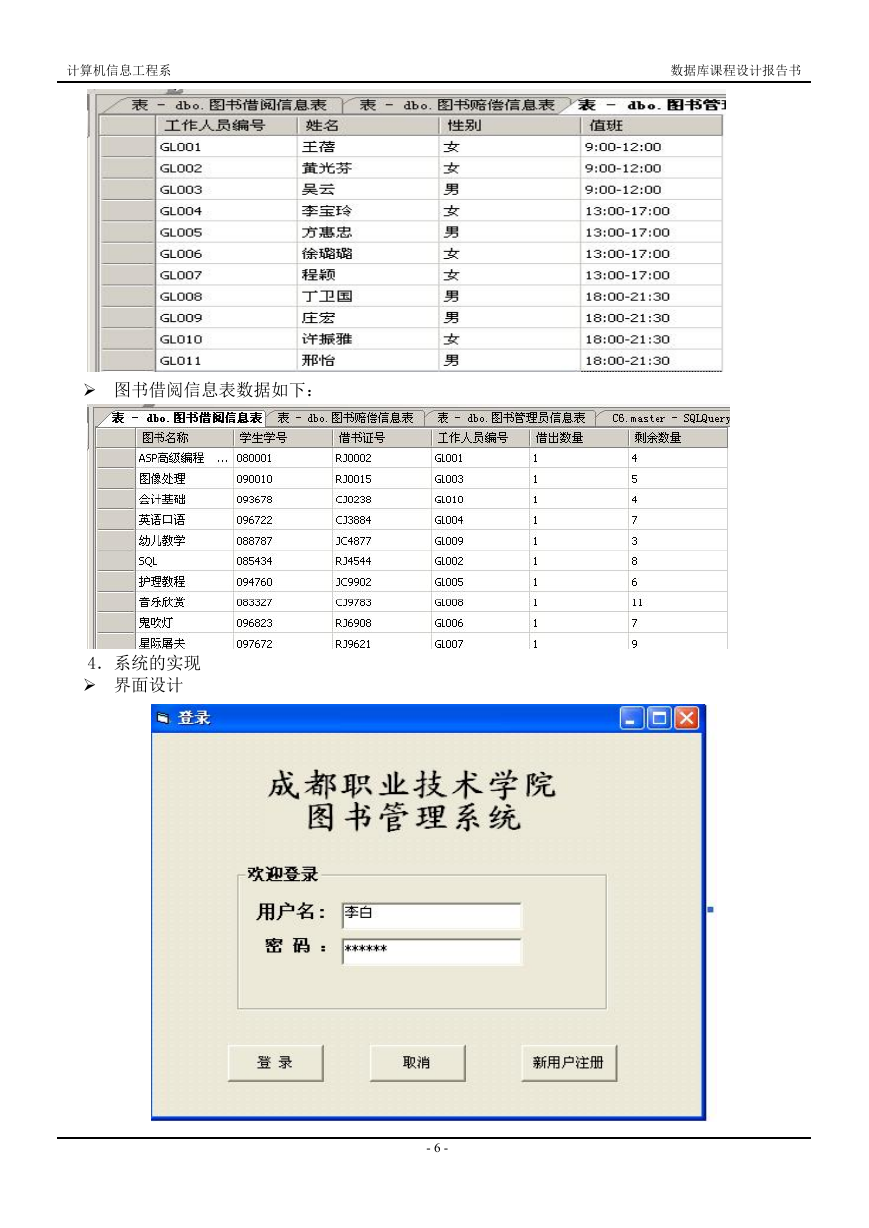Select the cell with name 丁卫国
The width and height of the screenshot is (869, 1228).
tap(367, 296)
